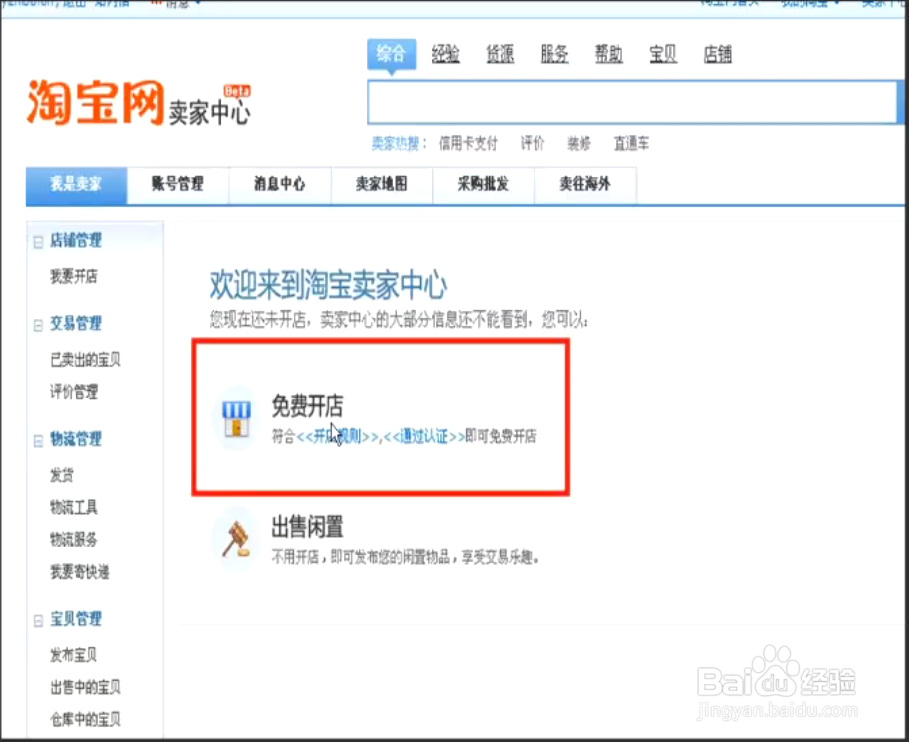Select the 经验 search tab
This screenshot has height=742, width=909.
click(446, 54)
